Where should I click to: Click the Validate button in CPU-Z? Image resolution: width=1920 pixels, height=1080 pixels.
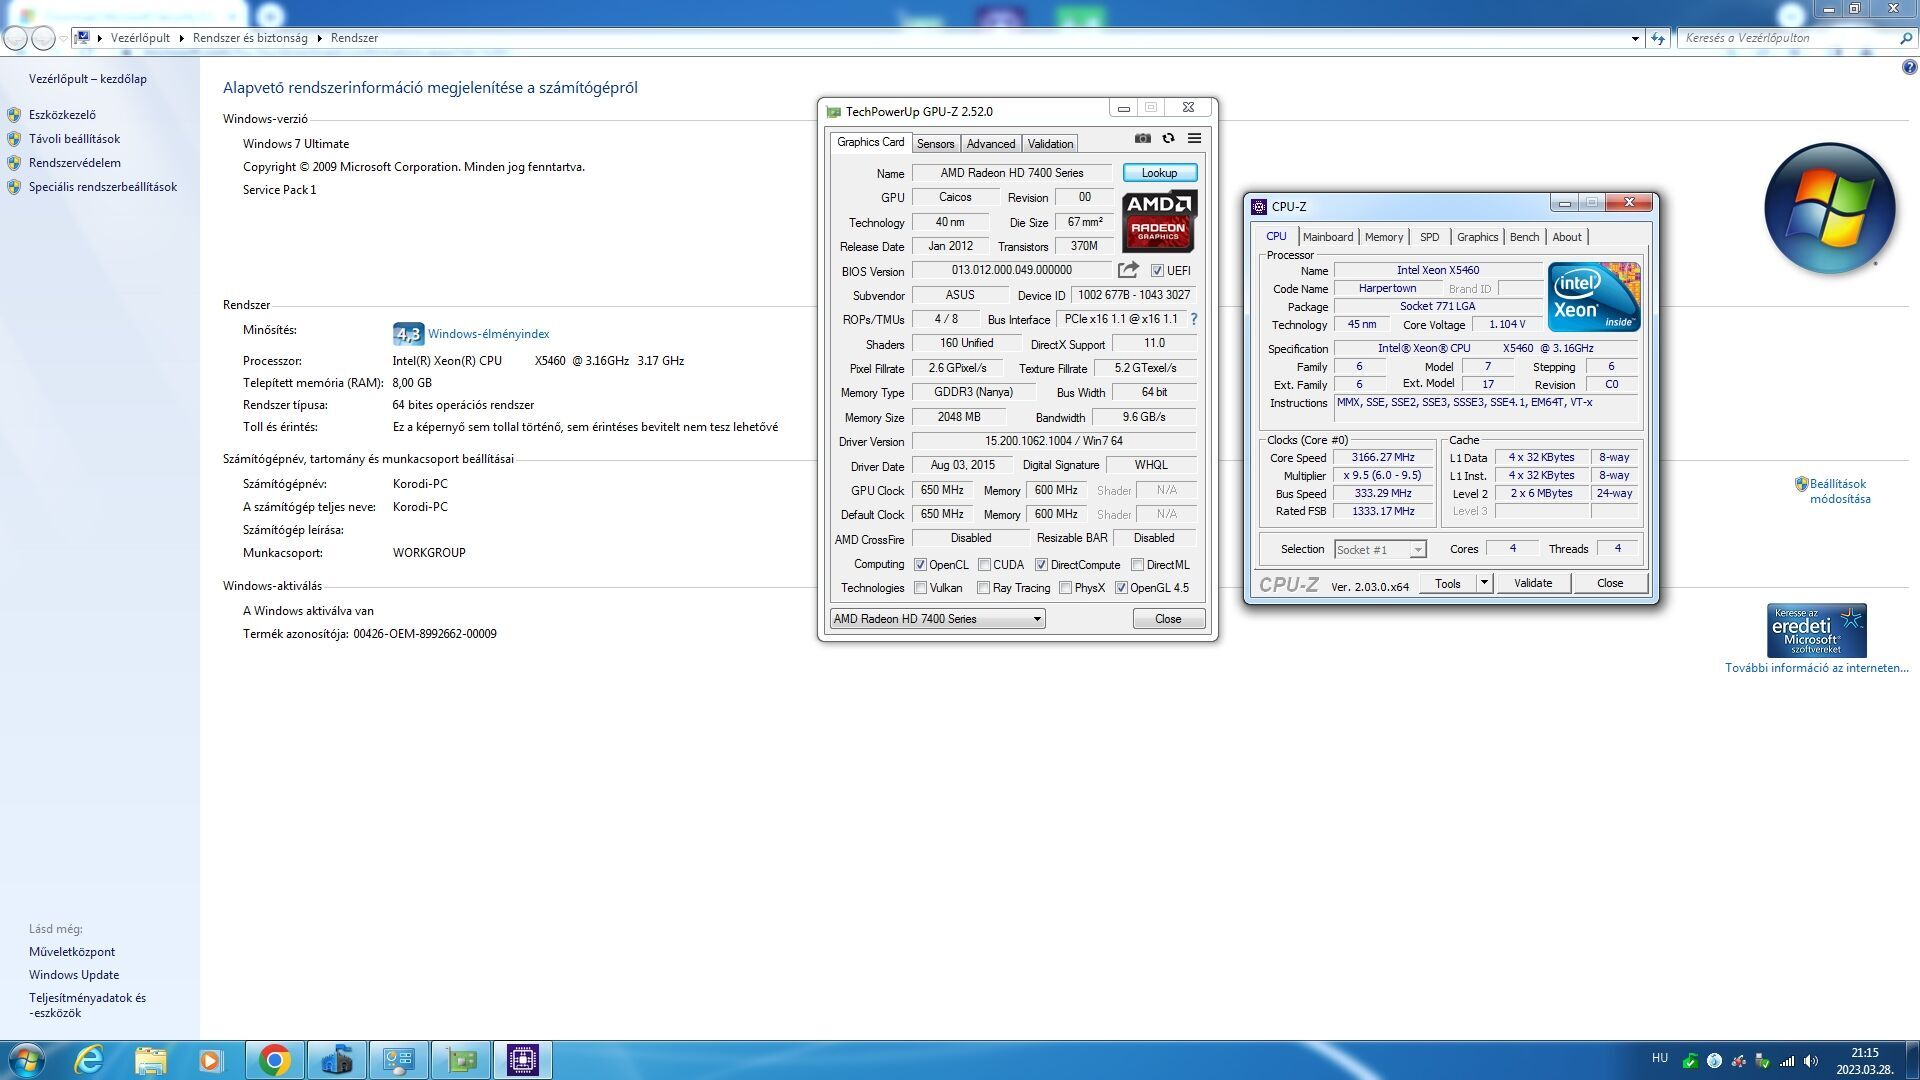[x=1533, y=583]
